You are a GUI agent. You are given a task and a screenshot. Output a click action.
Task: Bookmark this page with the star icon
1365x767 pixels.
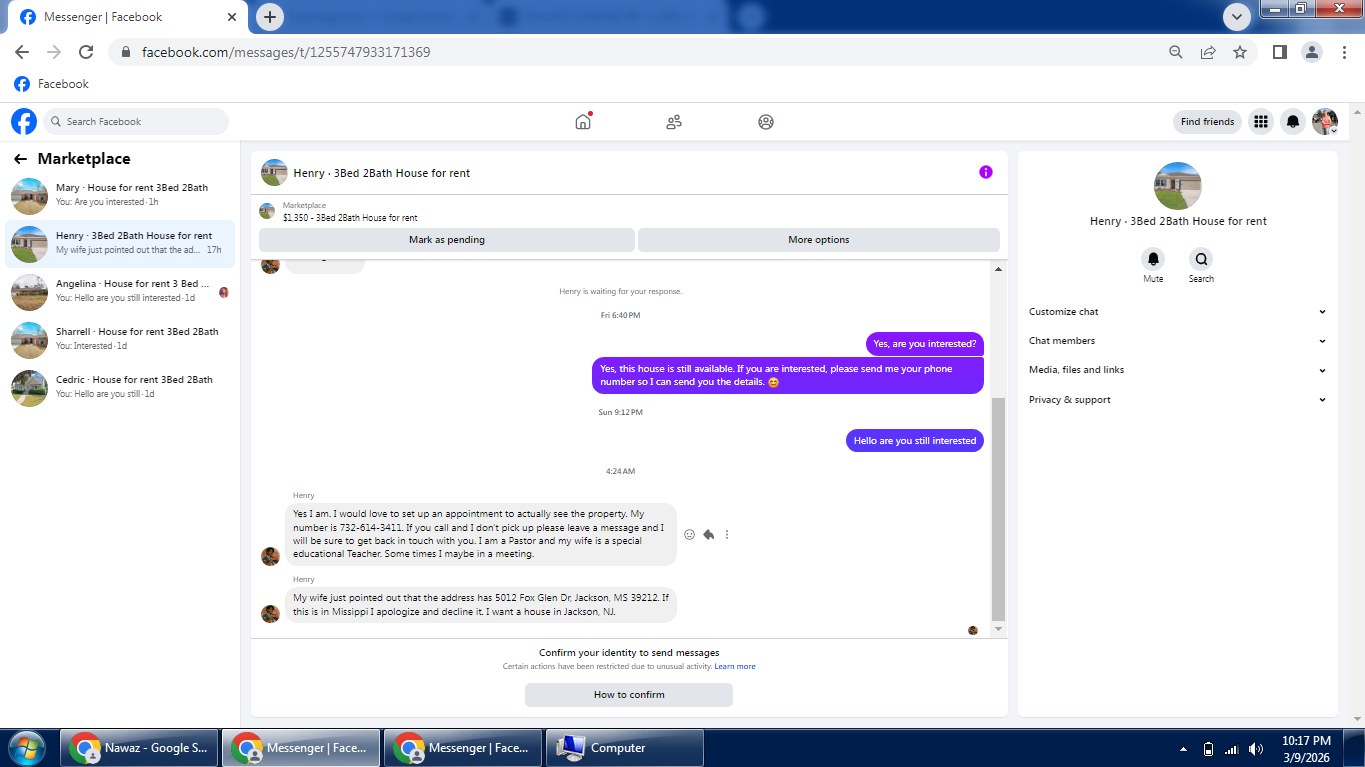[1240, 52]
